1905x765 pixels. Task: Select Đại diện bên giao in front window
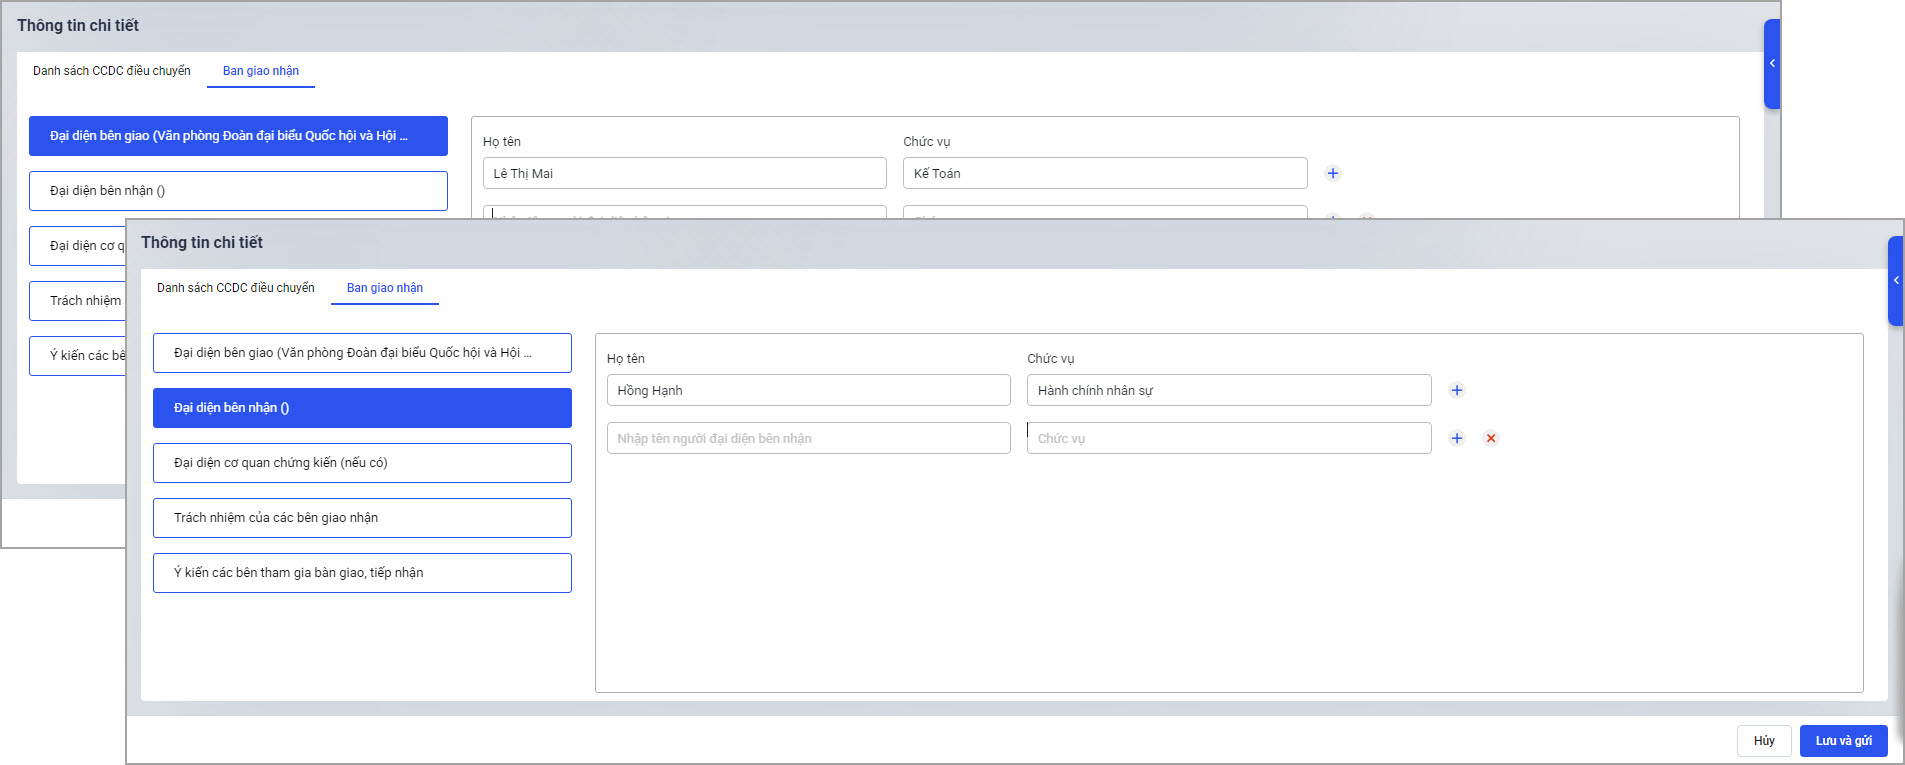(362, 353)
